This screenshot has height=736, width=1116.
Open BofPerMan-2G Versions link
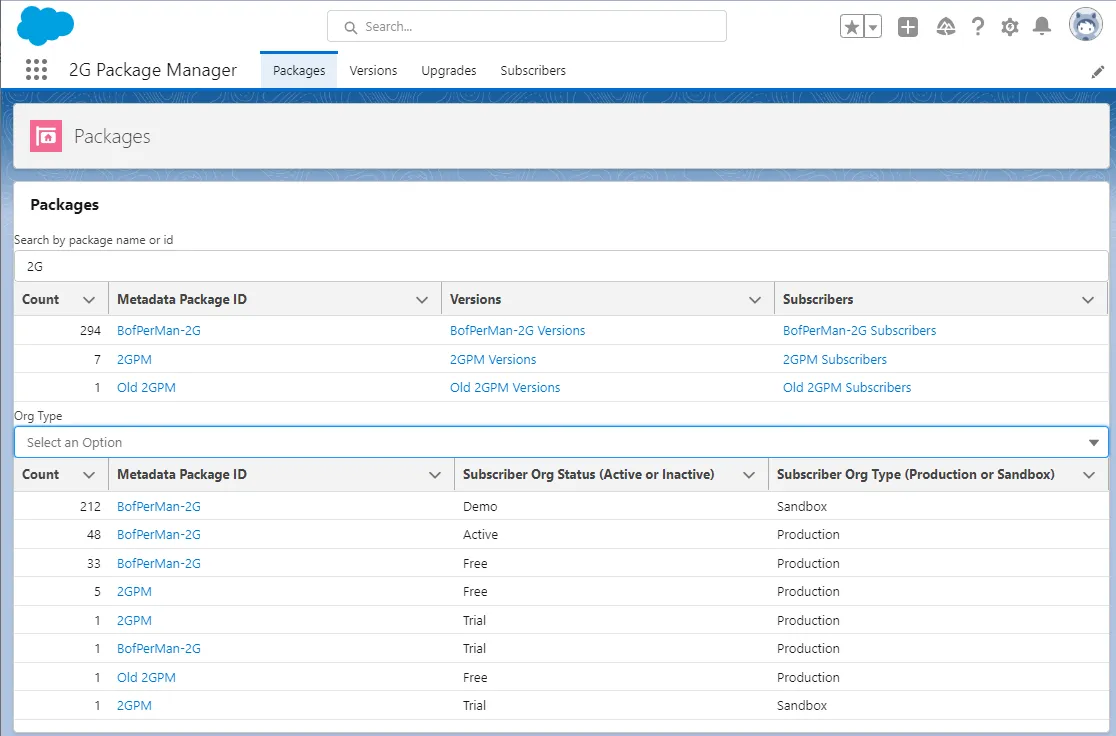coord(517,330)
